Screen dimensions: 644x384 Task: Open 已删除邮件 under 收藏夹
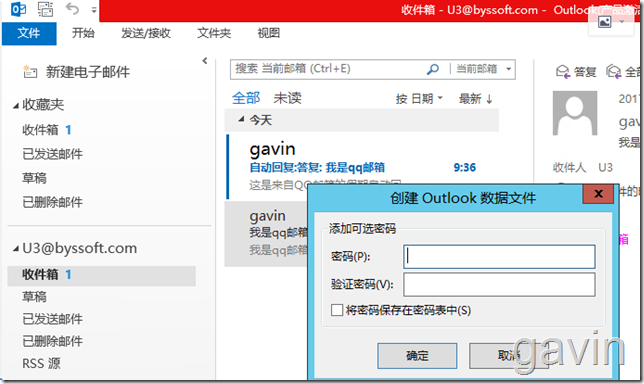(53, 202)
